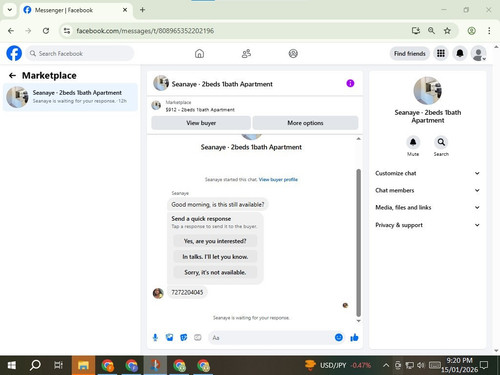Open Task View in taskbar

[58, 365]
